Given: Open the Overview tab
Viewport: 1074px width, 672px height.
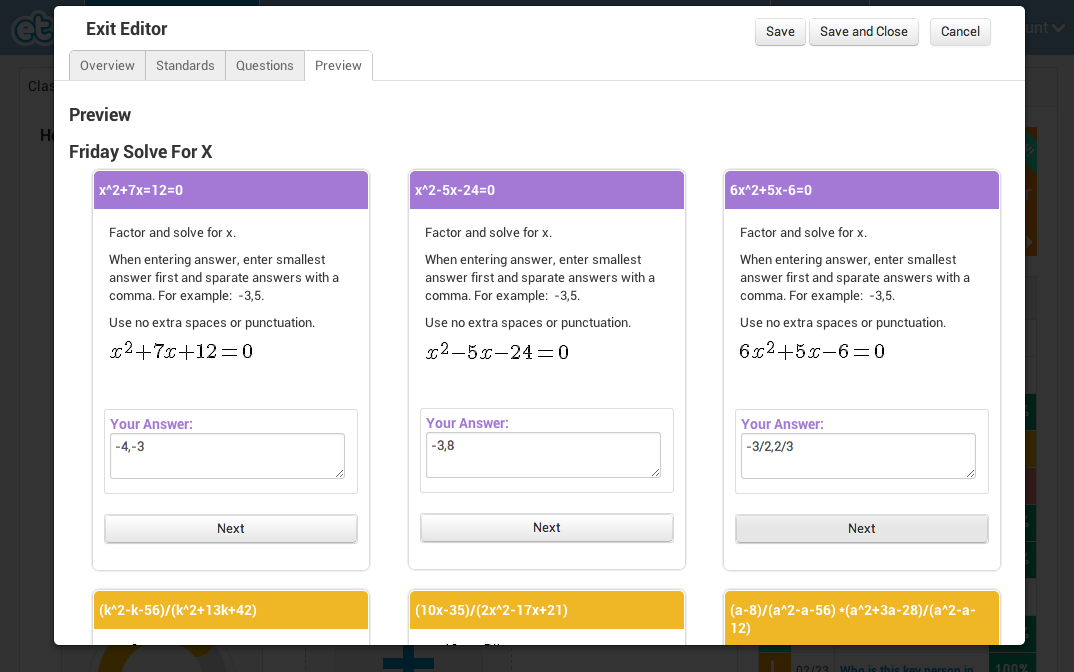Looking at the screenshot, I should click(x=107, y=66).
